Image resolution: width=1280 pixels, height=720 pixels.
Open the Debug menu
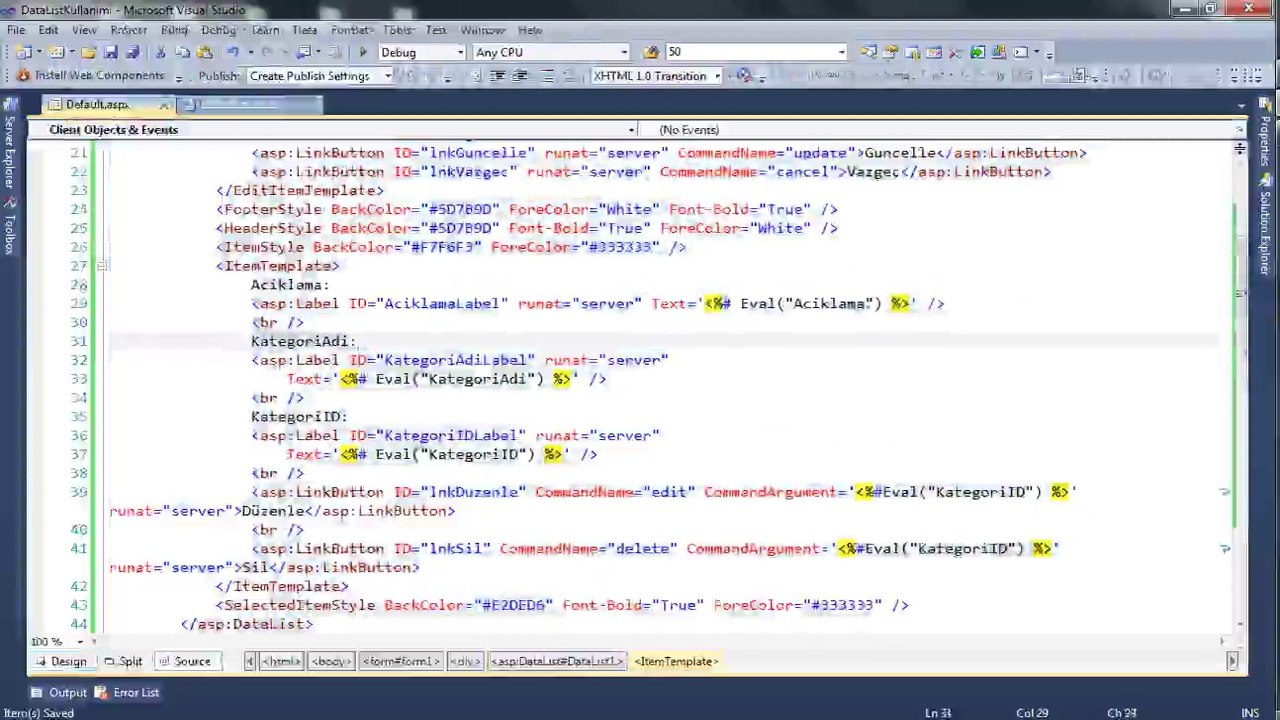point(219,30)
